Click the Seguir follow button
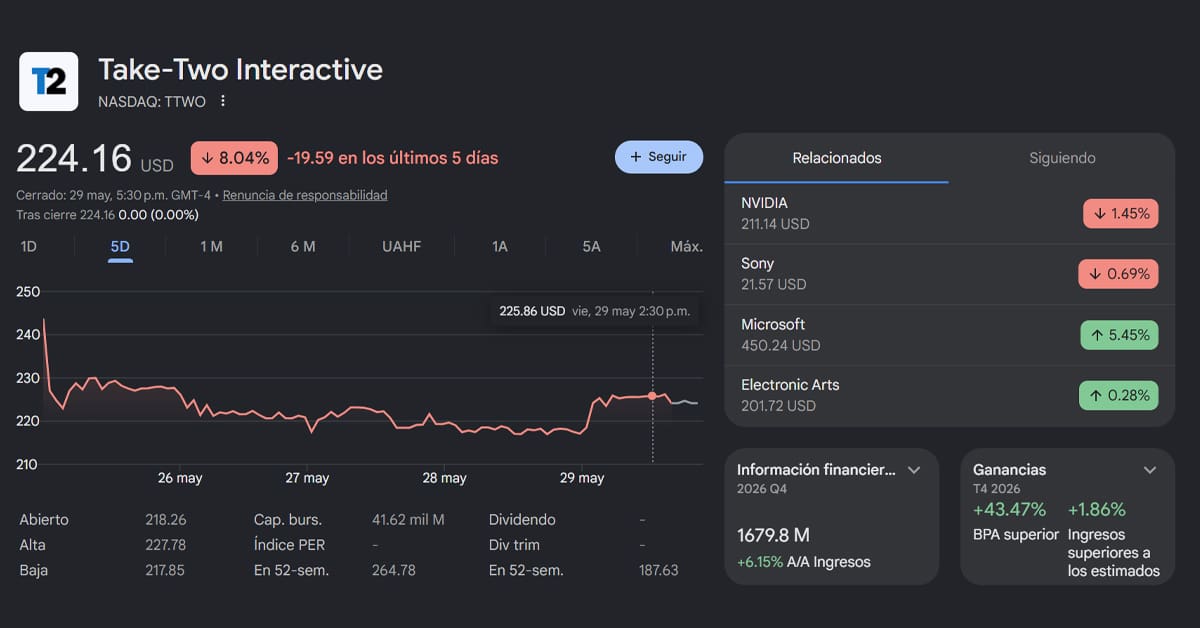 pos(659,157)
